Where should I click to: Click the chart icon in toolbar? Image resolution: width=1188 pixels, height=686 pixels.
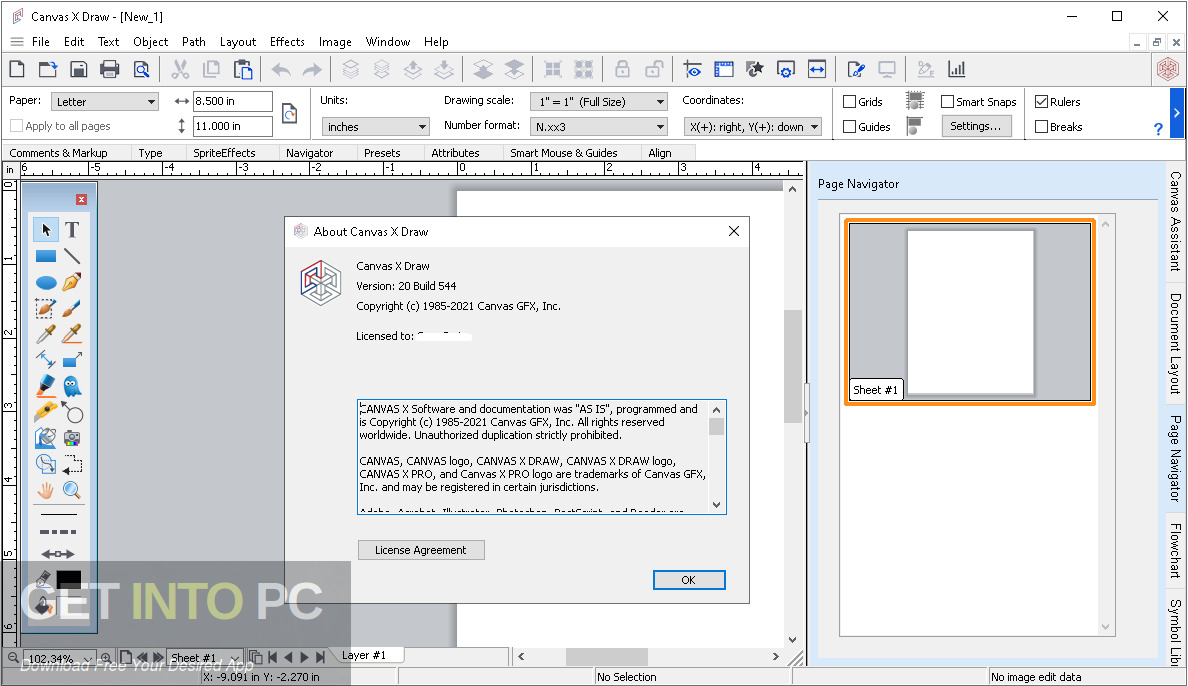957,70
